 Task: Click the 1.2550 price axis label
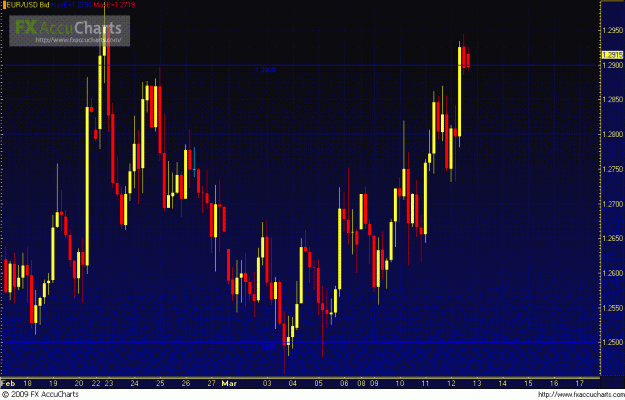[613, 308]
